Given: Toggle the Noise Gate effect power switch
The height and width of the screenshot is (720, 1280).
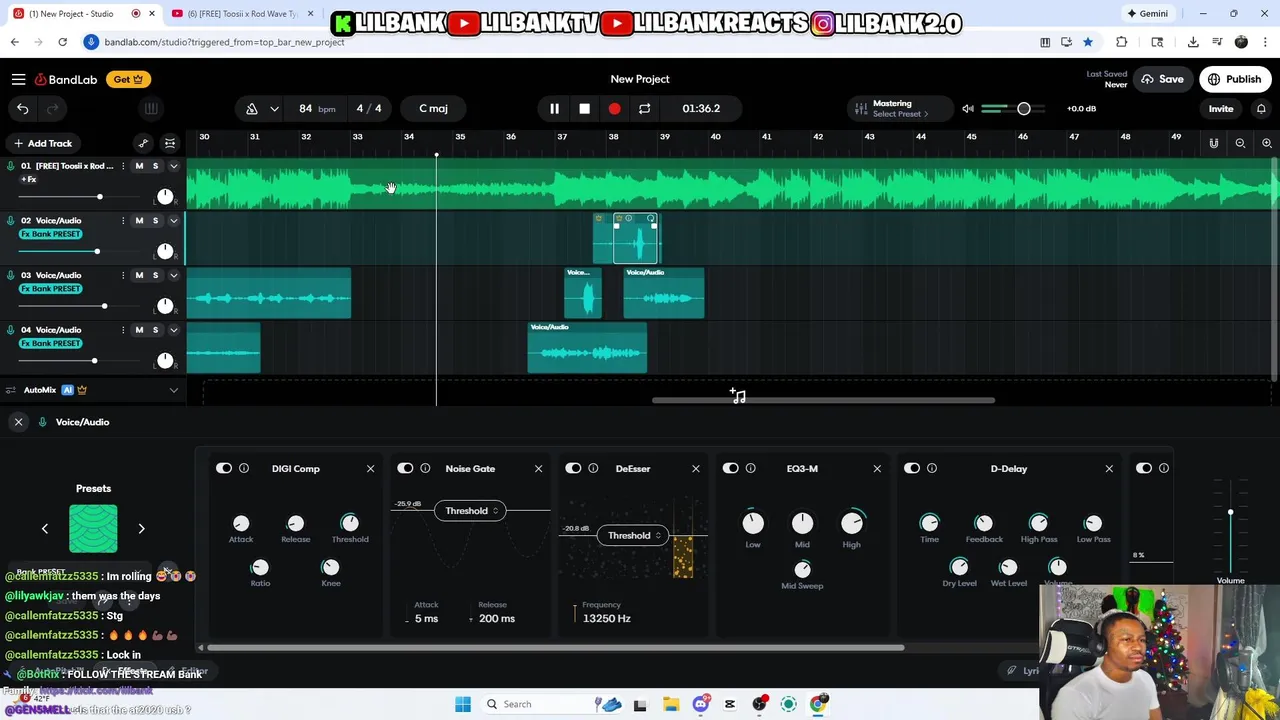Looking at the screenshot, I should tap(405, 468).
